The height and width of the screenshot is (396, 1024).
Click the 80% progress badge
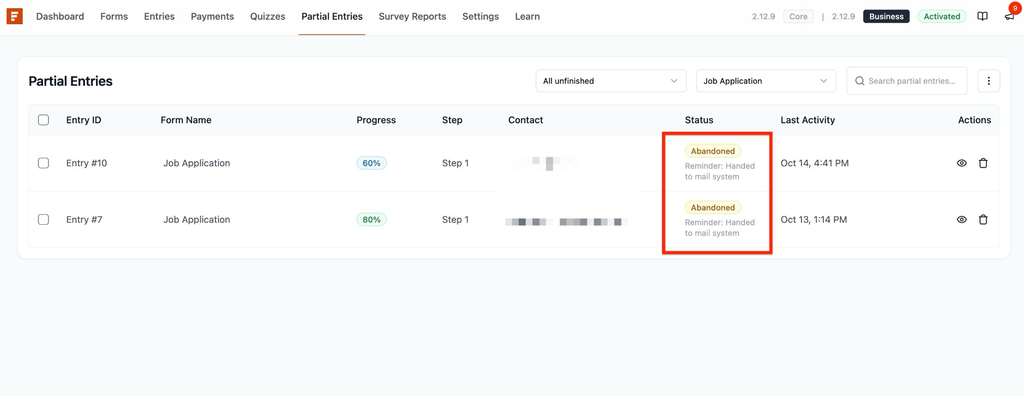[x=372, y=220]
